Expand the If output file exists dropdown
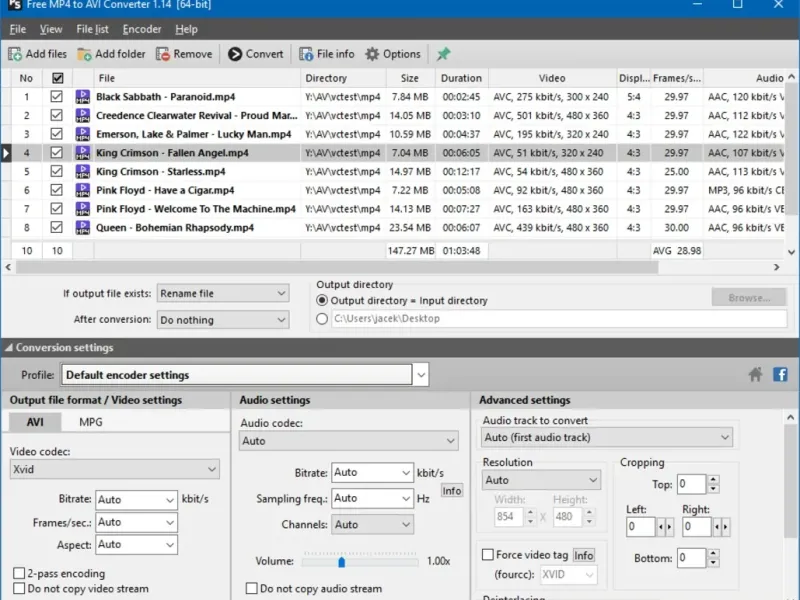This screenshot has width=800, height=600. point(223,293)
